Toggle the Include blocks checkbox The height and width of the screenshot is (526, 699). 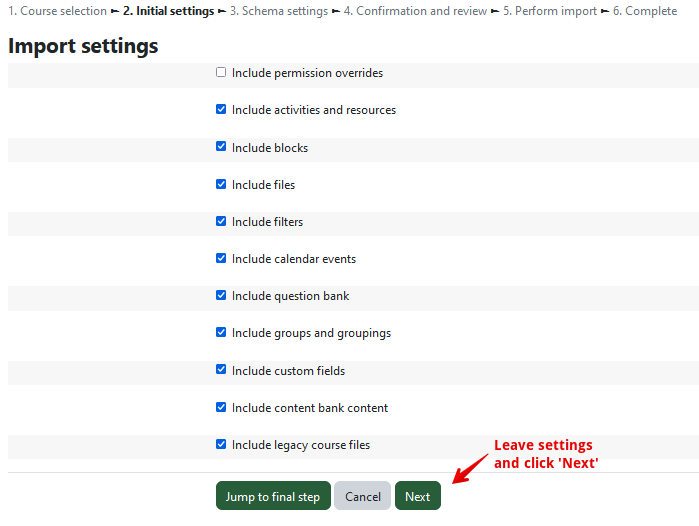click(x=221, y=147)
